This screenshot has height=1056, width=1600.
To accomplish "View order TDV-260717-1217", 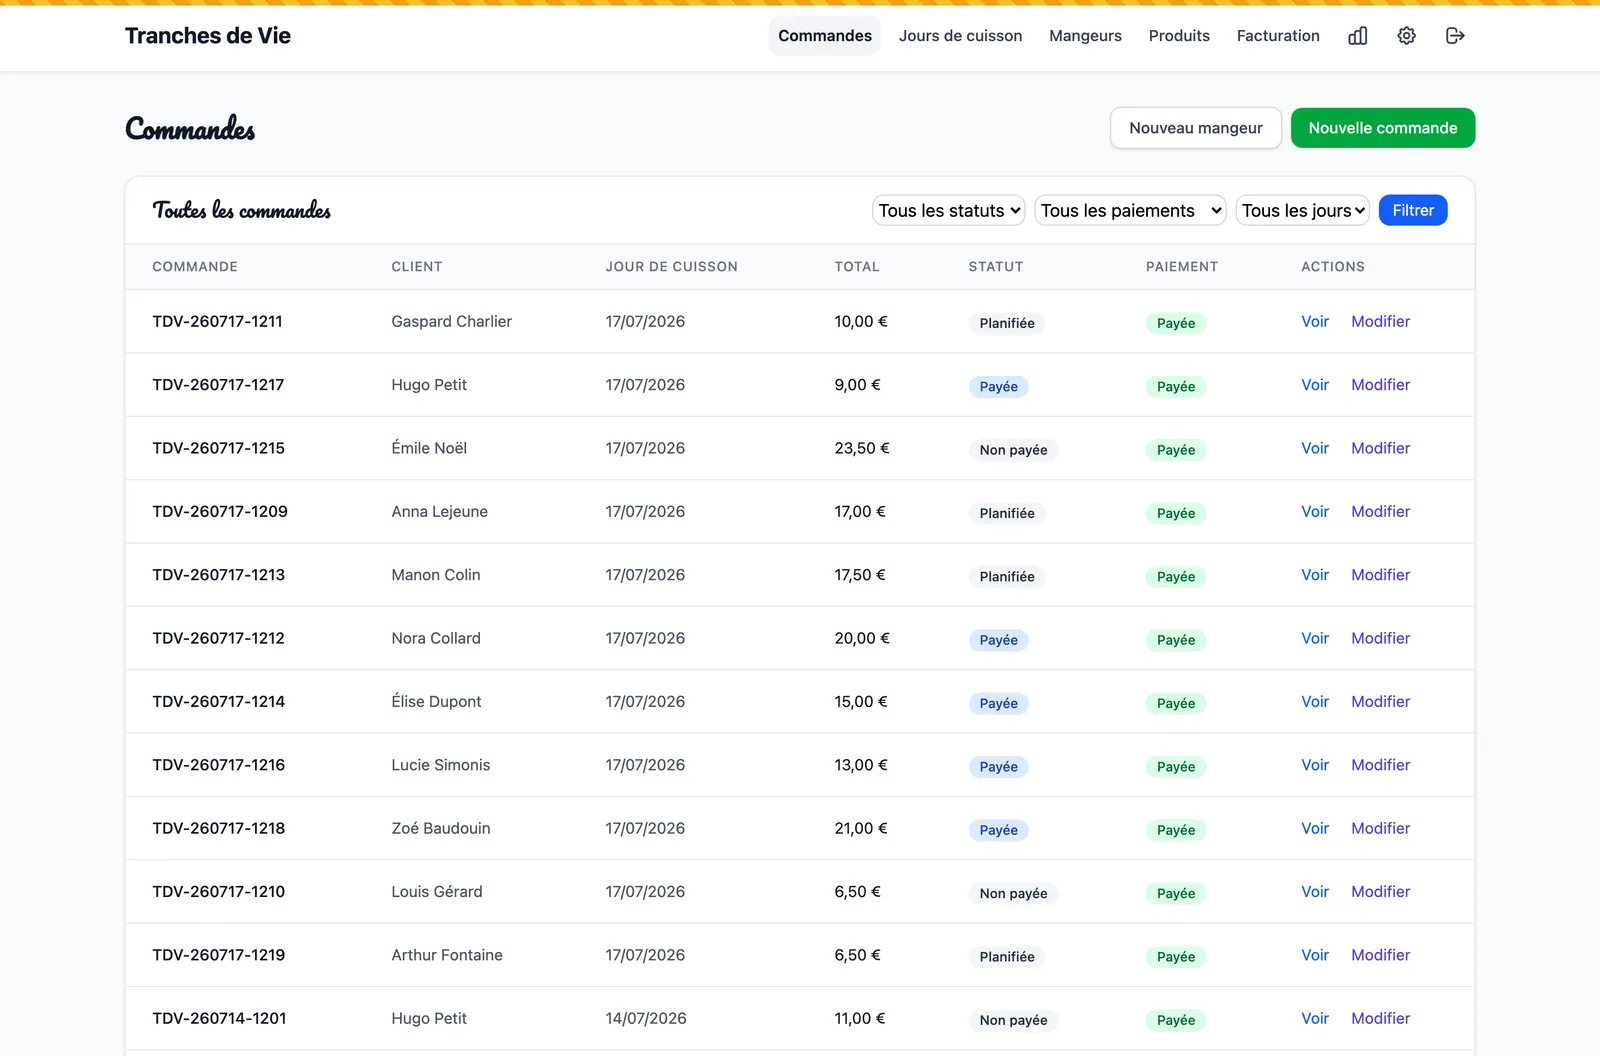I will 1315,385.
